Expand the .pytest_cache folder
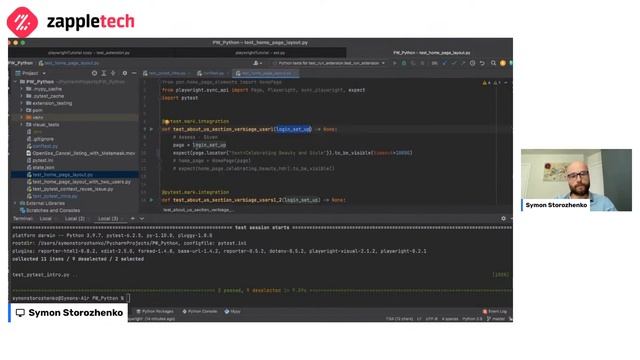The height and width of the screenshot is (360, 640). pyautogui.click(x=22, y=96)
